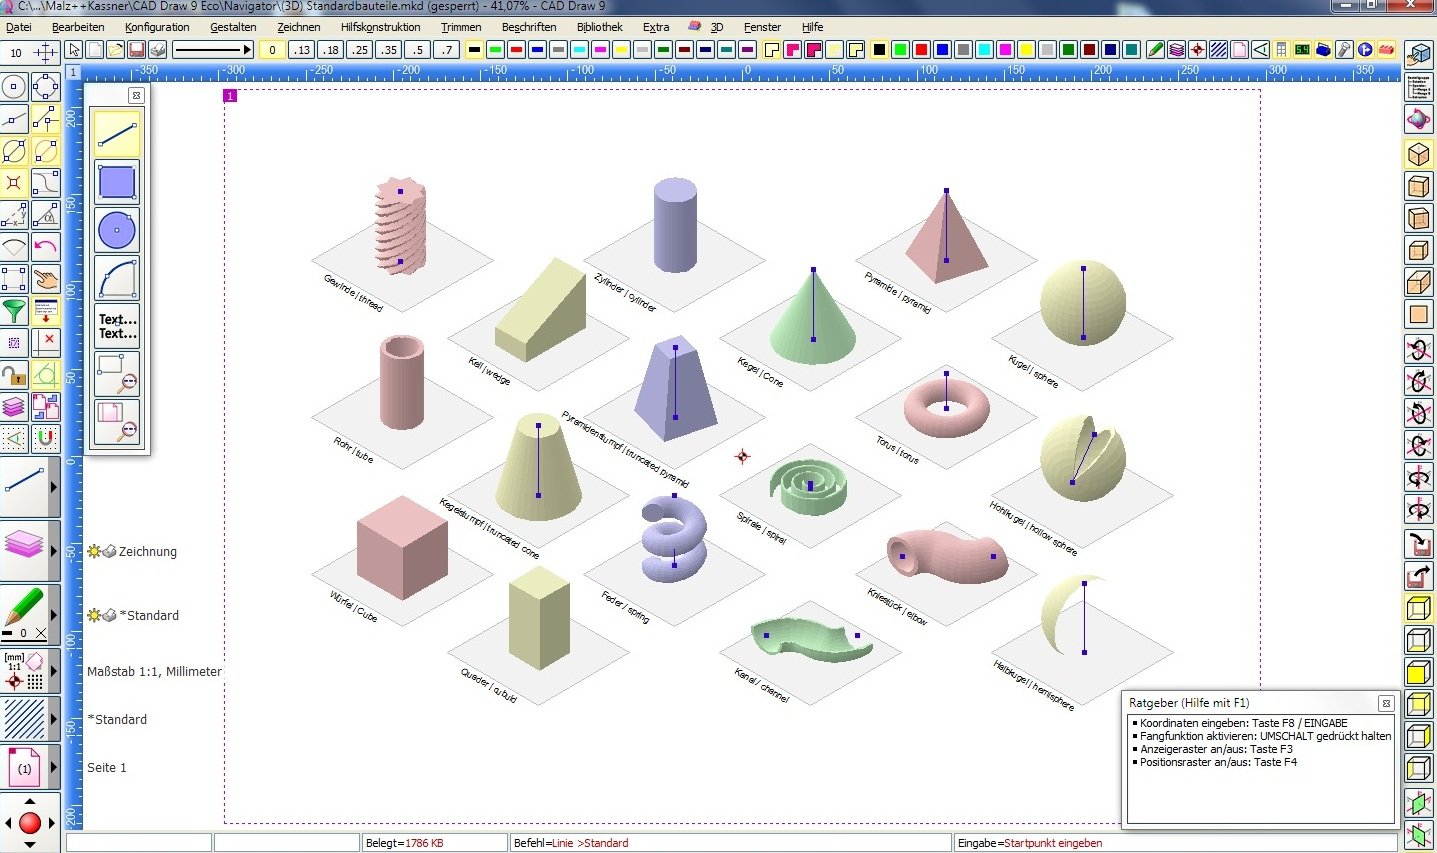The width and height of the screenshot is (1437, 853).
Task: Pick the red line color swatch
Action: (516, 49)
